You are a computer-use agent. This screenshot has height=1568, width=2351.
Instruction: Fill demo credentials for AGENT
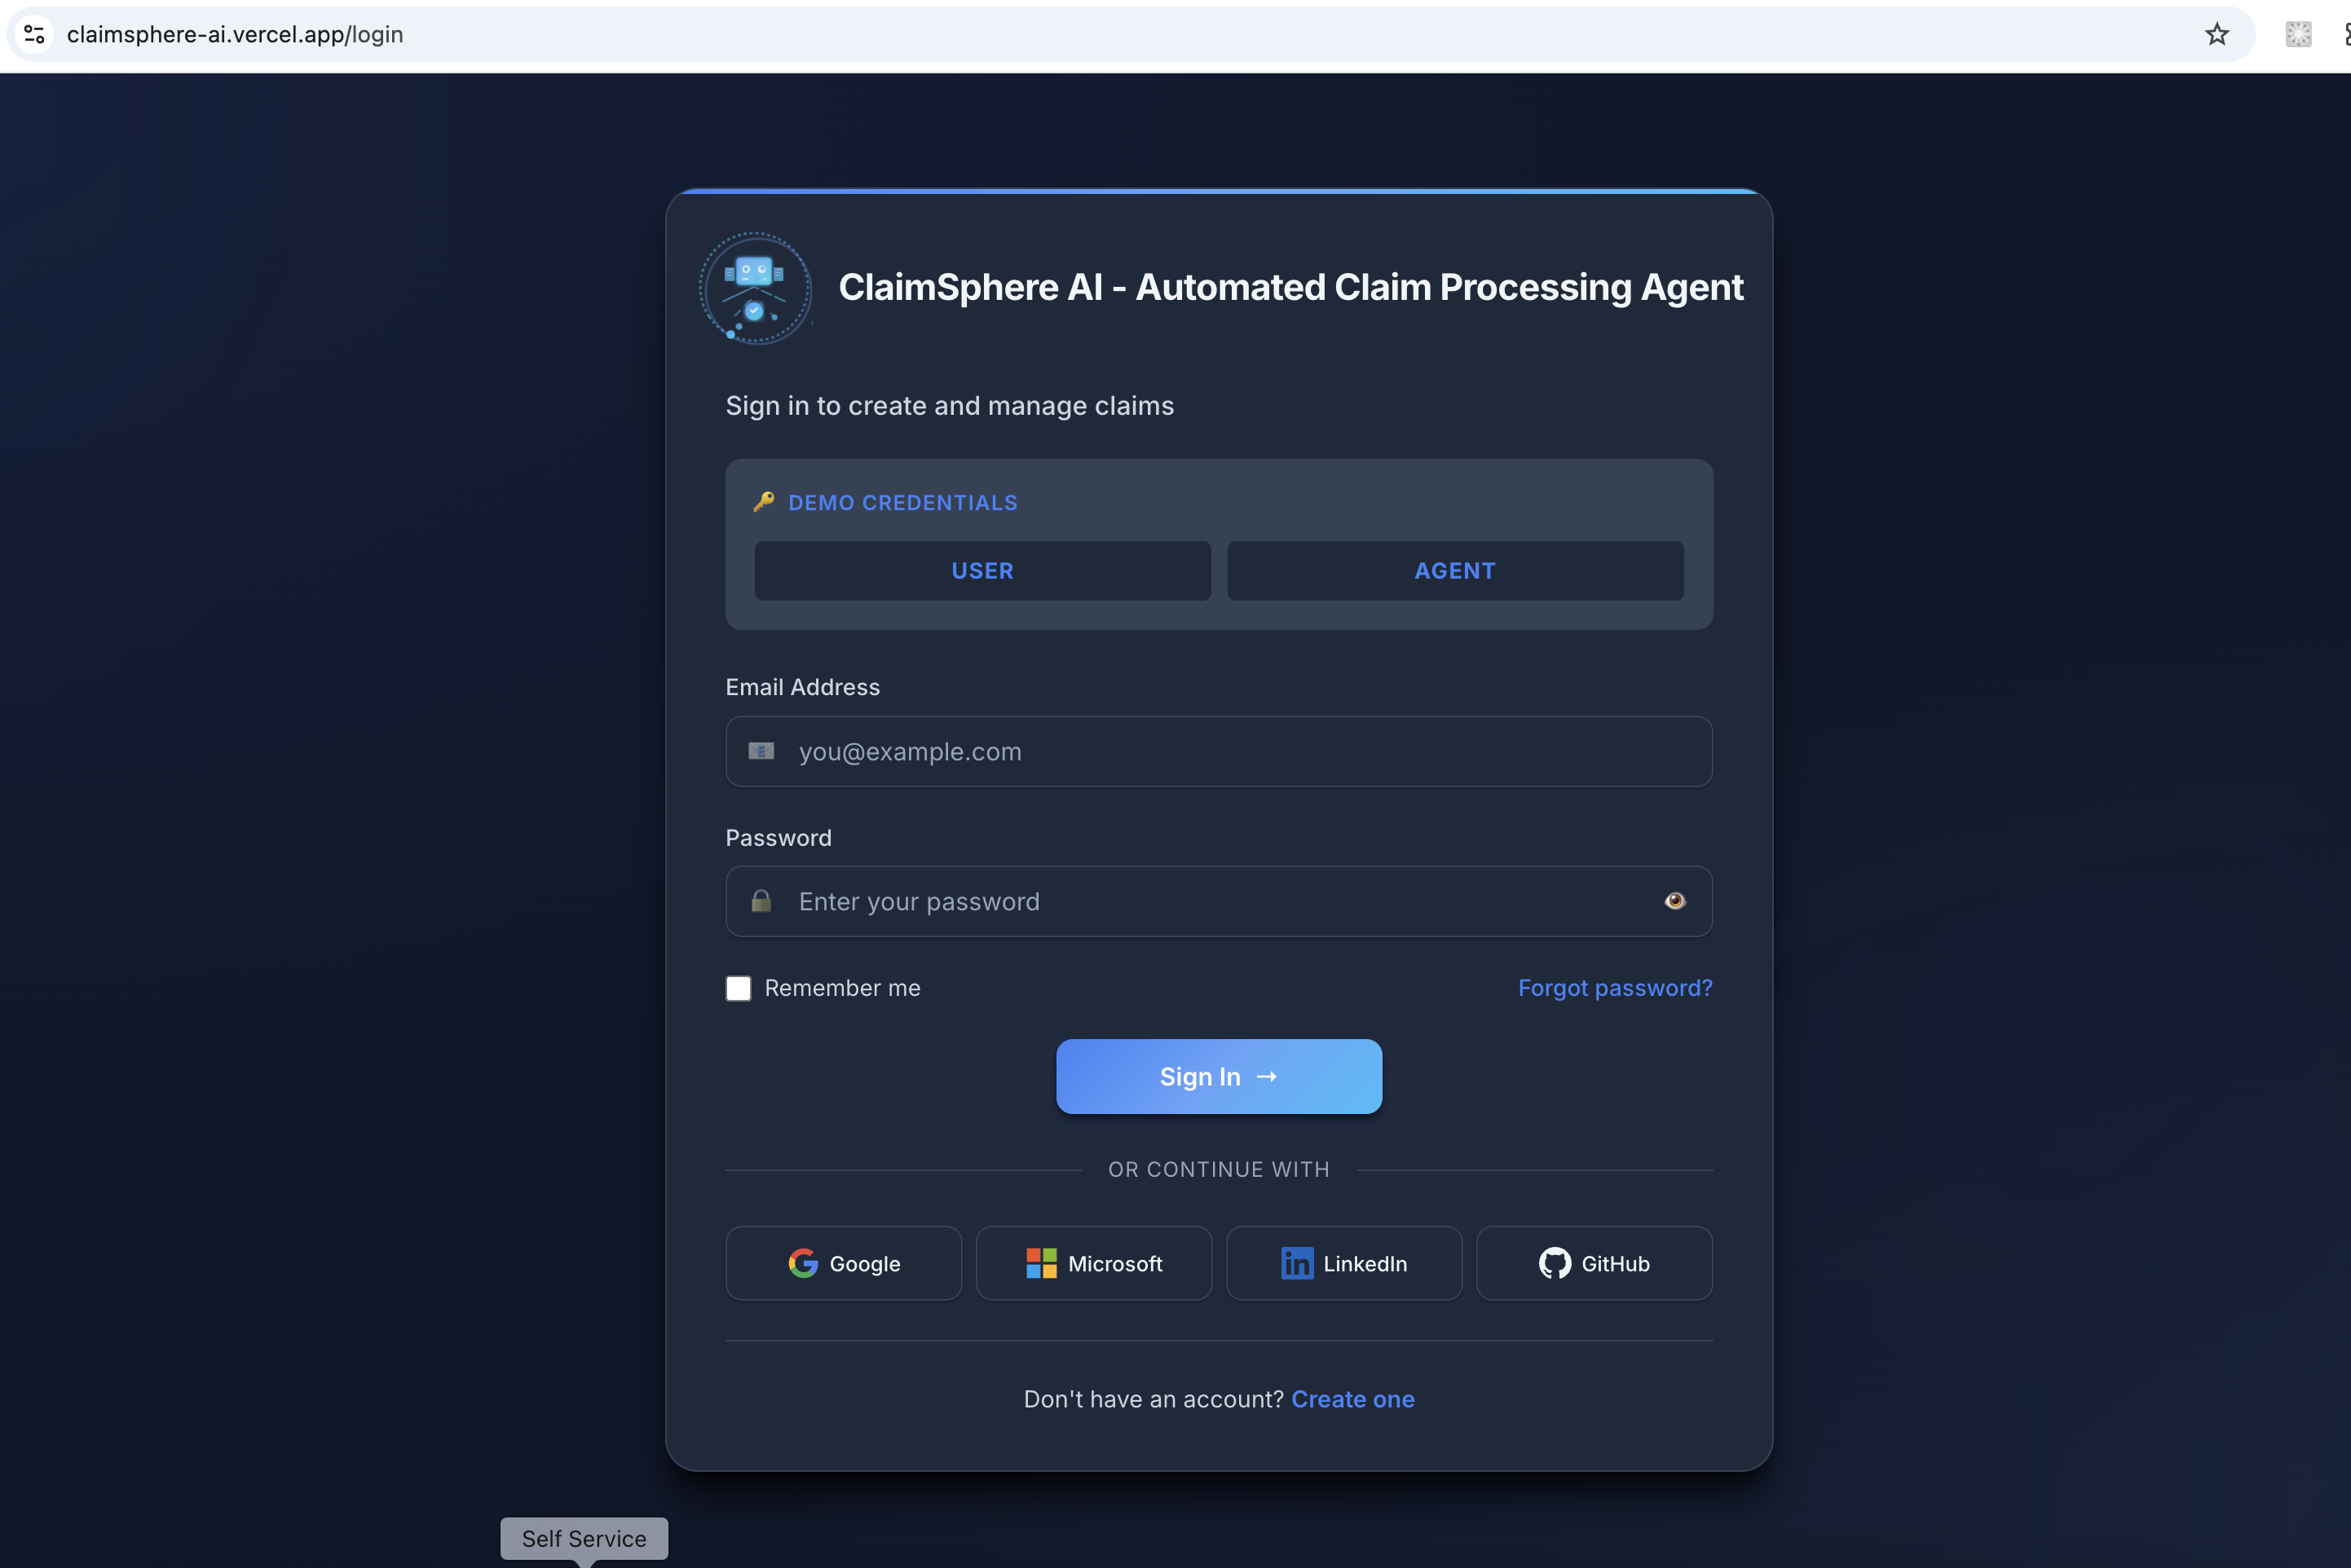[1454, 571]
